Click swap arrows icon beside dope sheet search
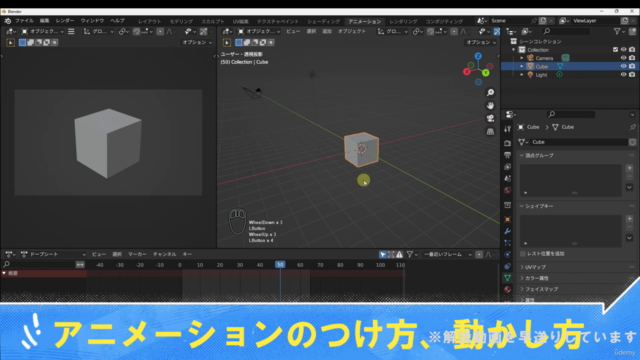The height and width of the screenshot is (360, 640). pyautogui.click(x=80, y=264)
